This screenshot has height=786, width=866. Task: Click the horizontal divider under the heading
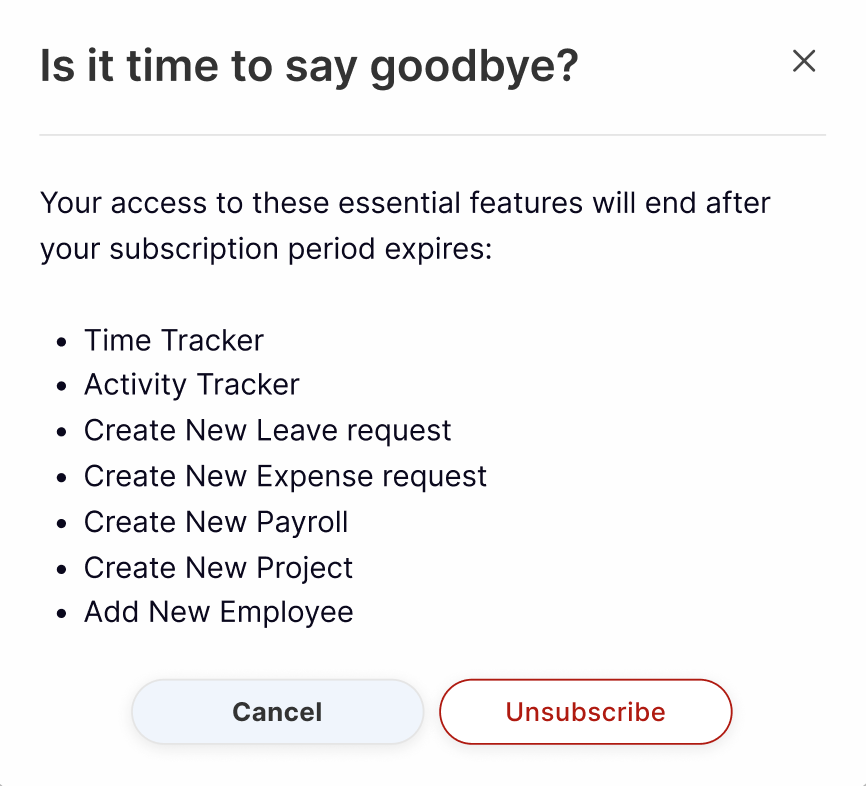432,134
